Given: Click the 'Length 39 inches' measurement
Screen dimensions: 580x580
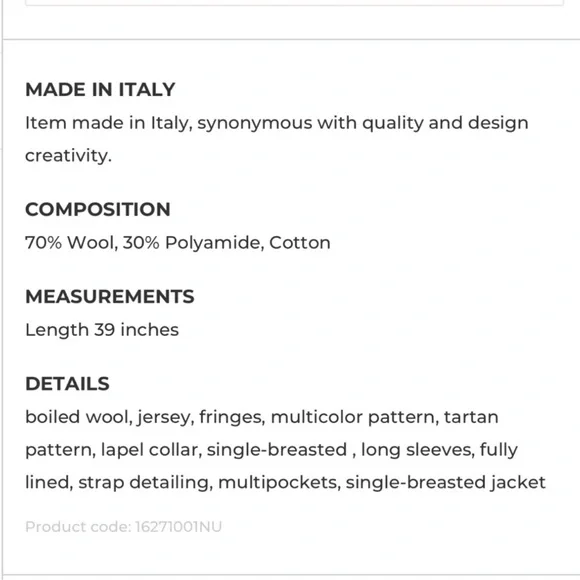Looking at the screenshot, I should 102,330.
